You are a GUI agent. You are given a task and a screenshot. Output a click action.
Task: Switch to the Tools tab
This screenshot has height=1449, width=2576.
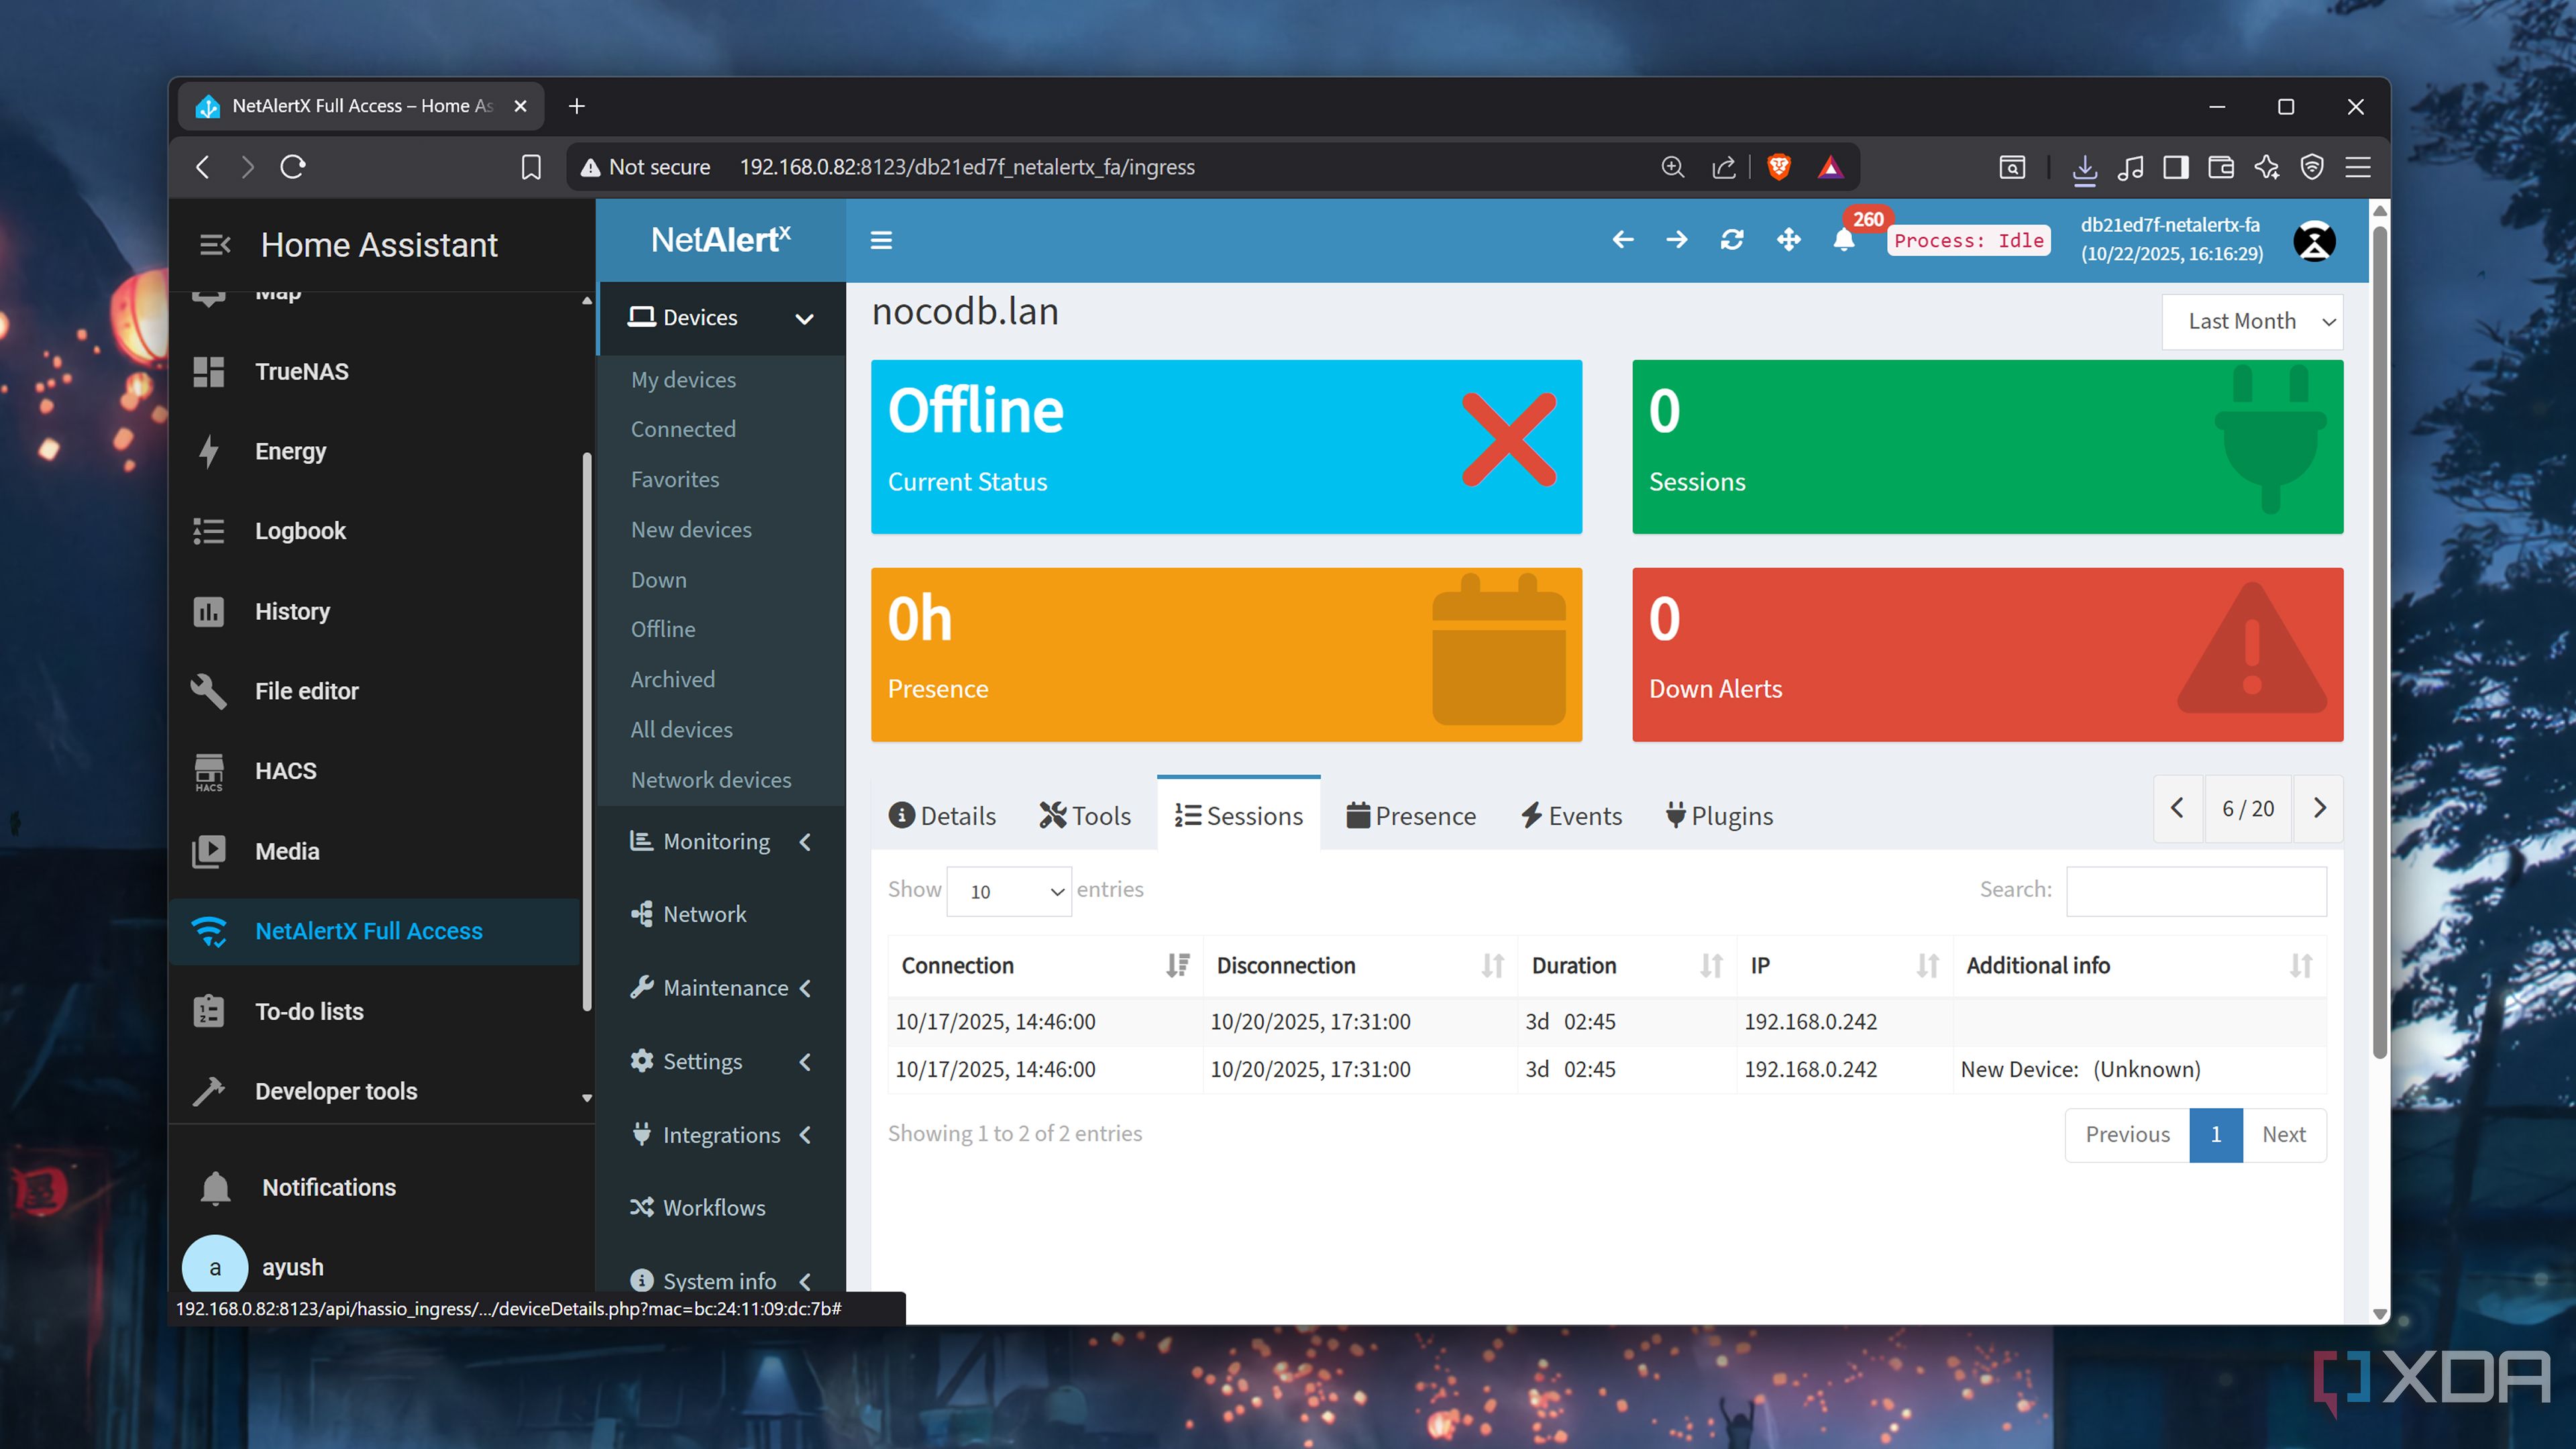[1085, 816]
